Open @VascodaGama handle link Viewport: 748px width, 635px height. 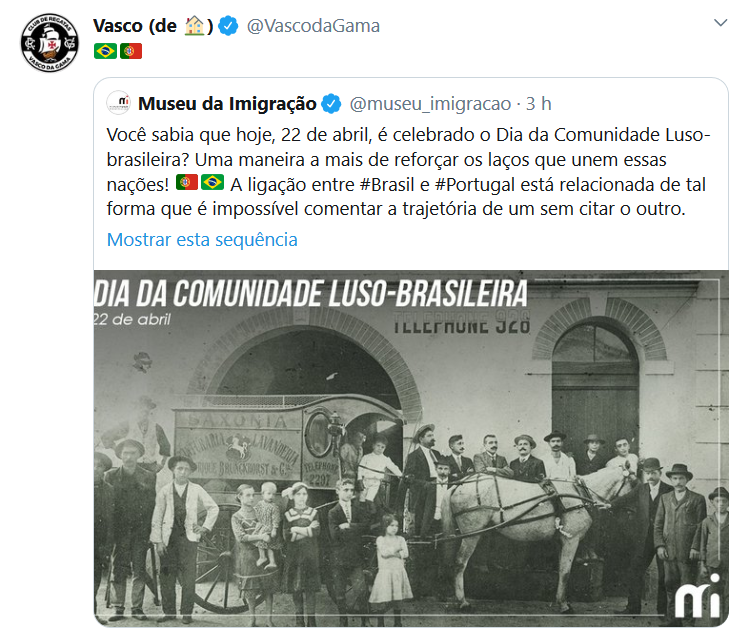click(313, 26)
